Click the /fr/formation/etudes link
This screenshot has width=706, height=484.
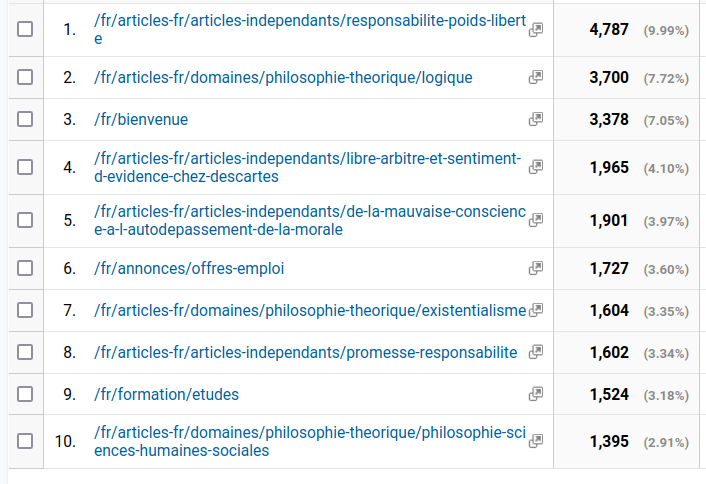[166, 394]
